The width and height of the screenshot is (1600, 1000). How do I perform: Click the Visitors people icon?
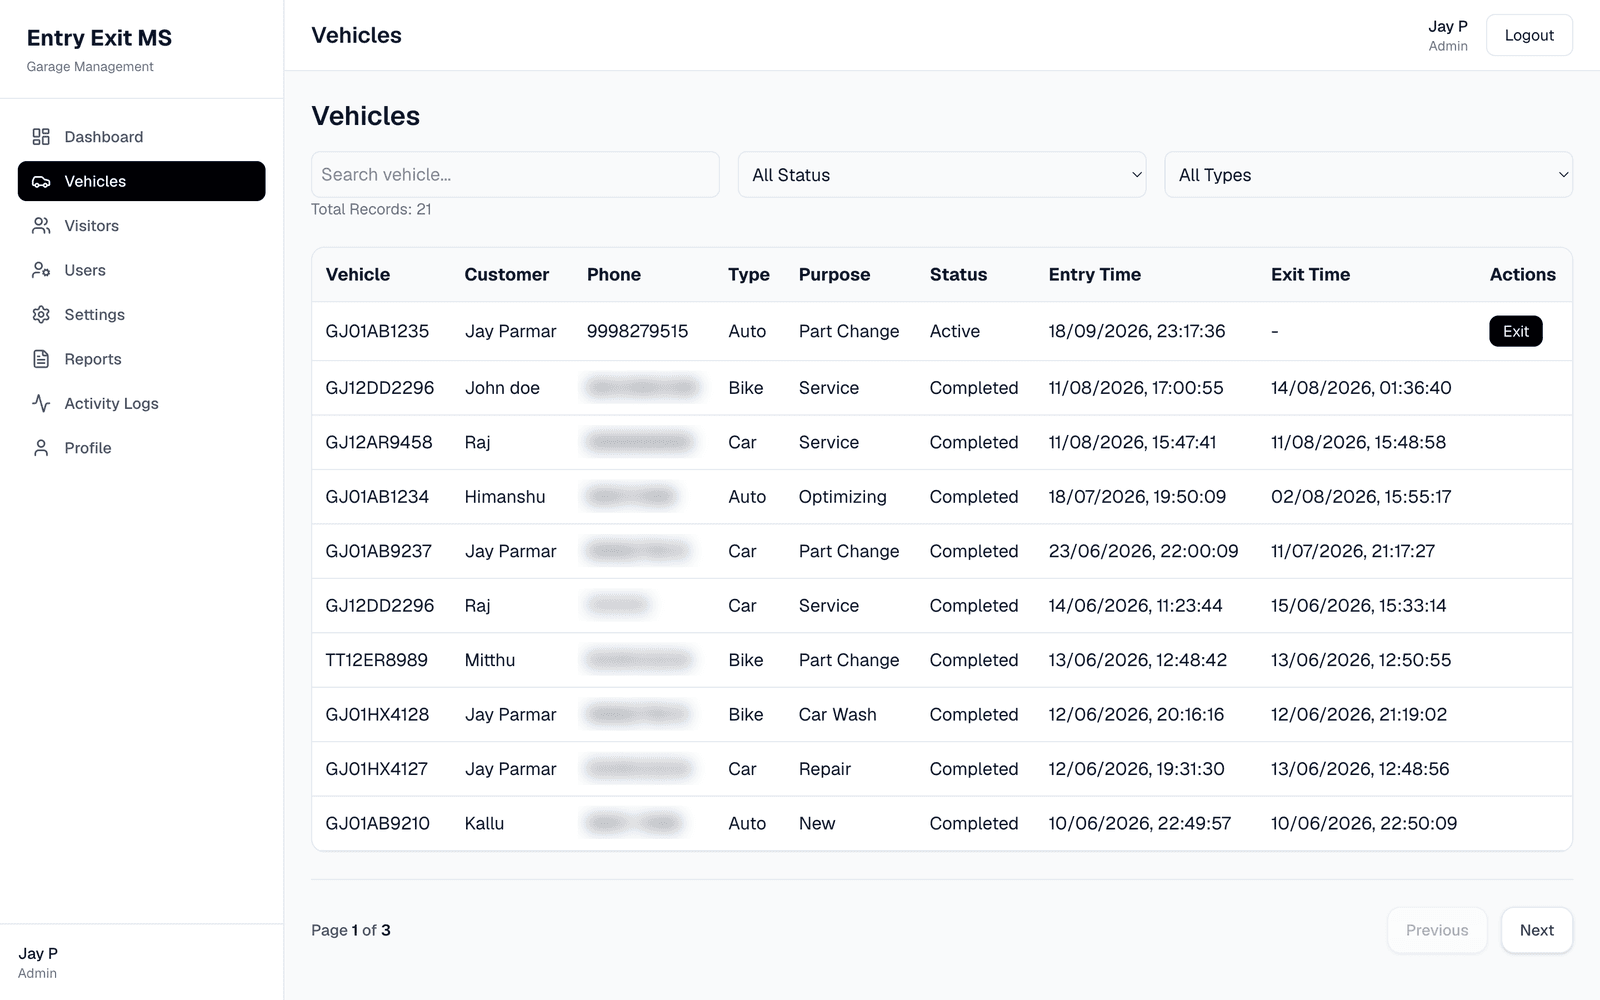[x=41, y=226]
